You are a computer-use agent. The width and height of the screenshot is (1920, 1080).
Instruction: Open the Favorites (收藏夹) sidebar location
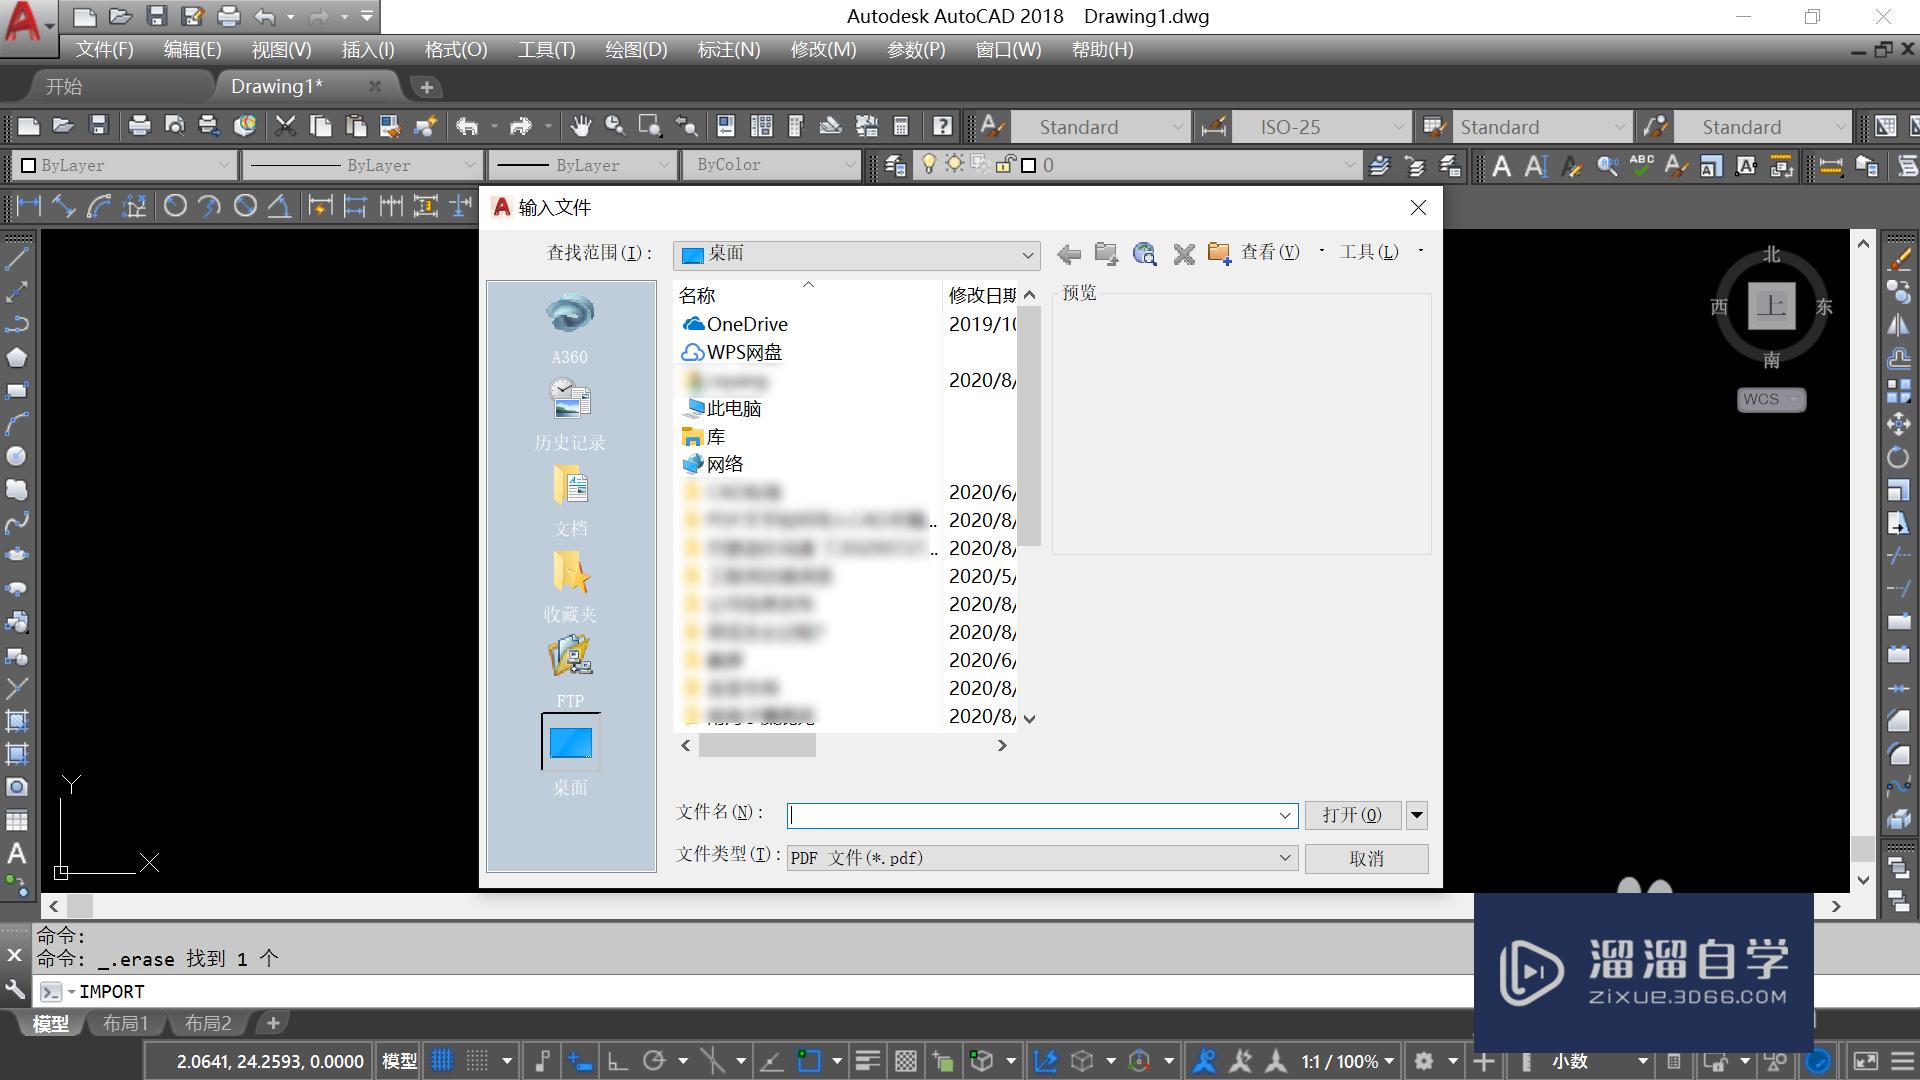point(570,586)
